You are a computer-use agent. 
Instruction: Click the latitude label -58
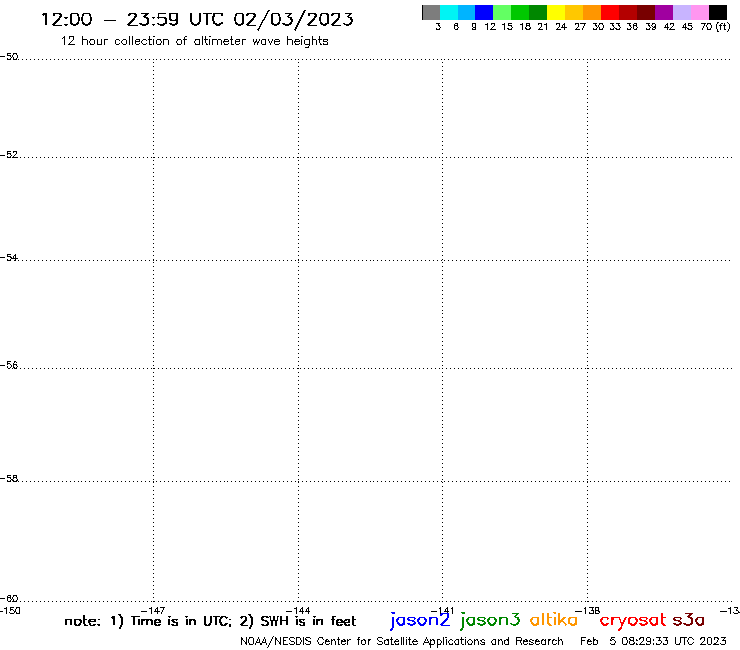[9, 479]
